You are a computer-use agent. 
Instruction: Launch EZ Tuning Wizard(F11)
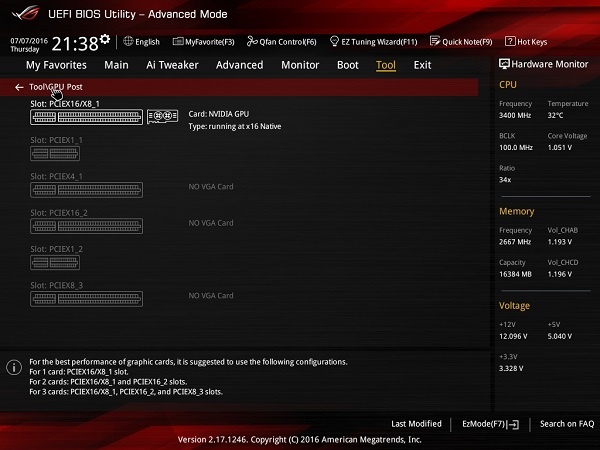[373, 42]
